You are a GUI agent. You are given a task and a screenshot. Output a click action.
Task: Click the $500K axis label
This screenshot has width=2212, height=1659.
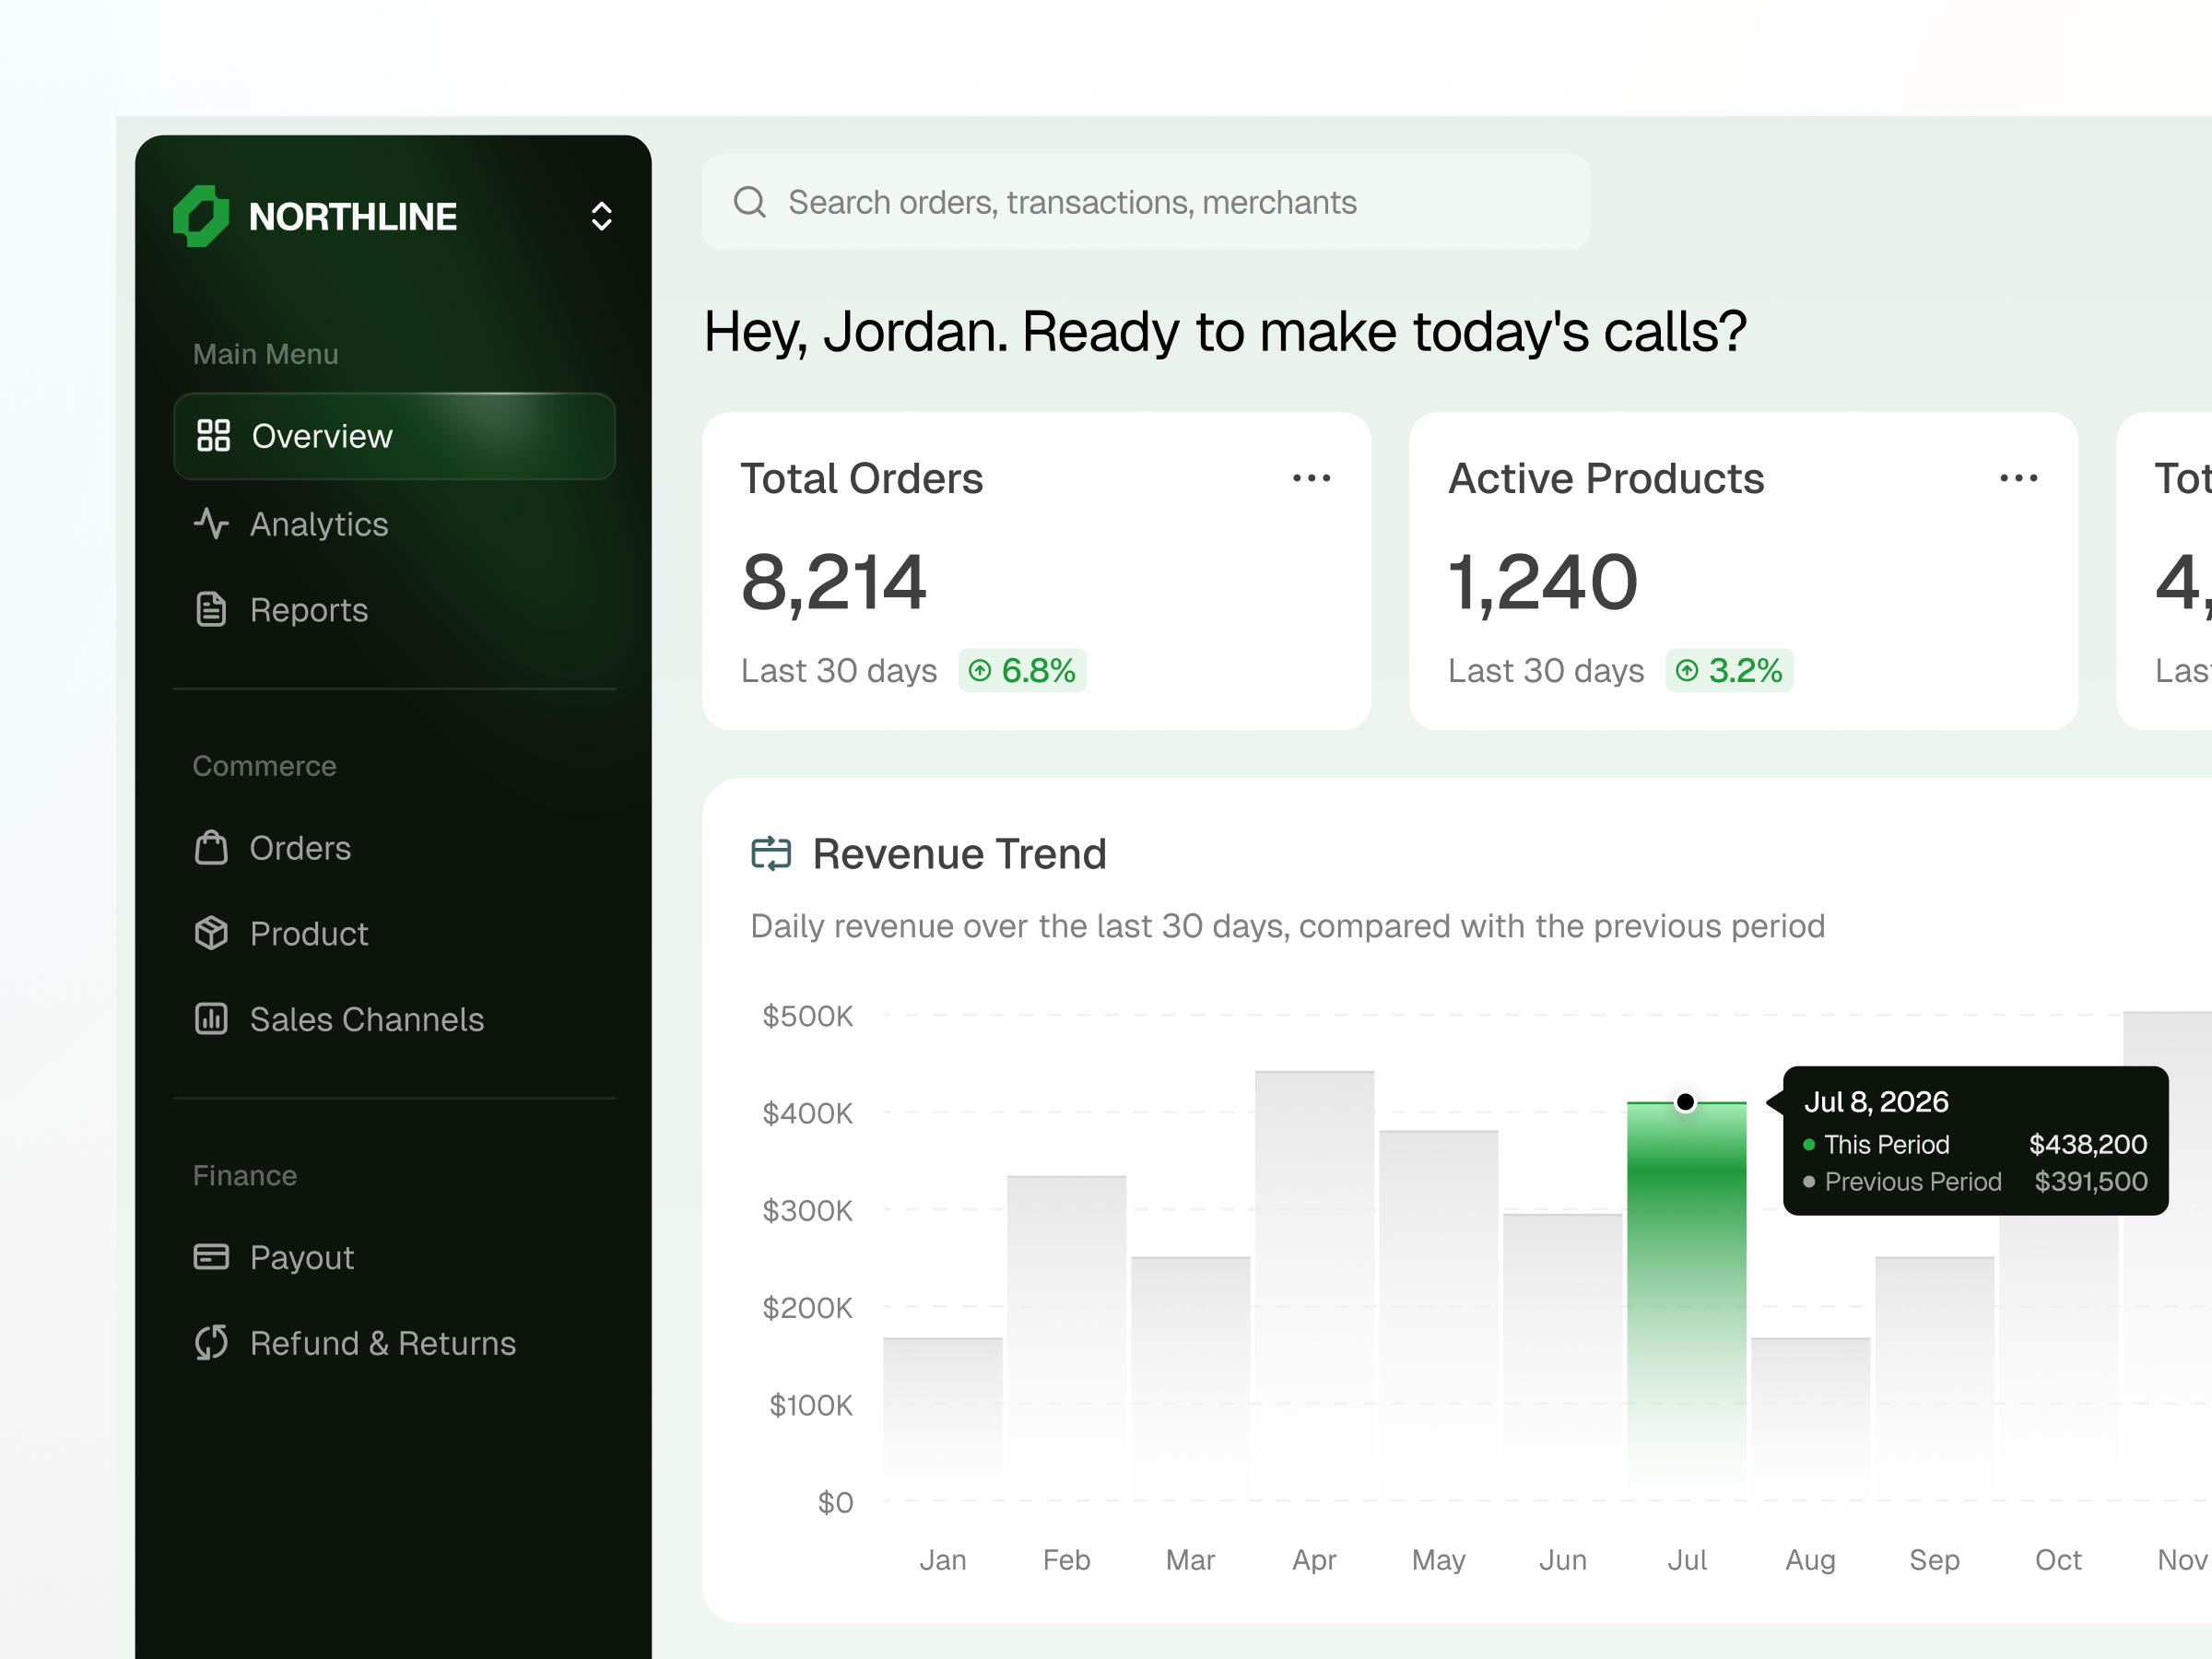tap(807, 1016)
